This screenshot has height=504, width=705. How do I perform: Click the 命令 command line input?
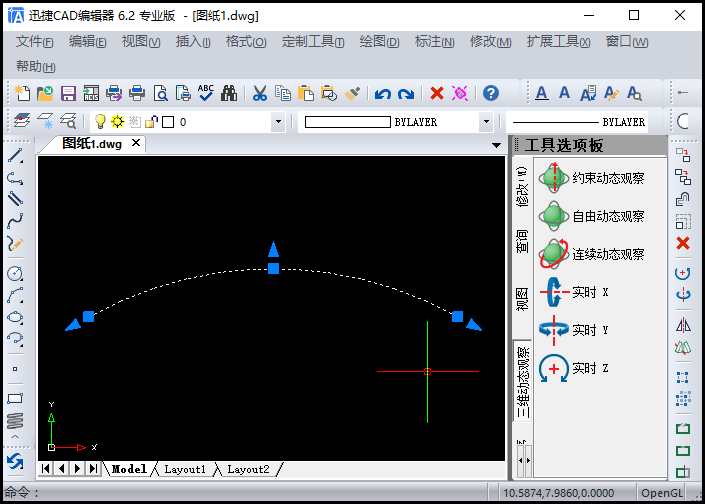tap(245, 493)
